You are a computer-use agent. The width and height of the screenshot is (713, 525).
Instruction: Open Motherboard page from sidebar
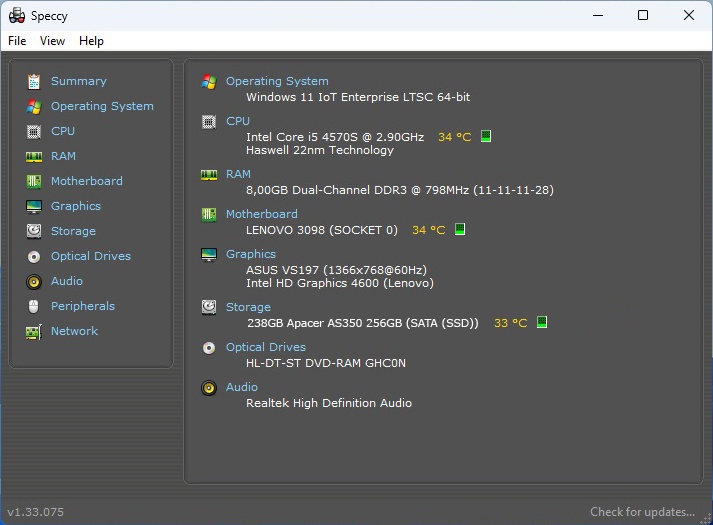pos(87,181)
